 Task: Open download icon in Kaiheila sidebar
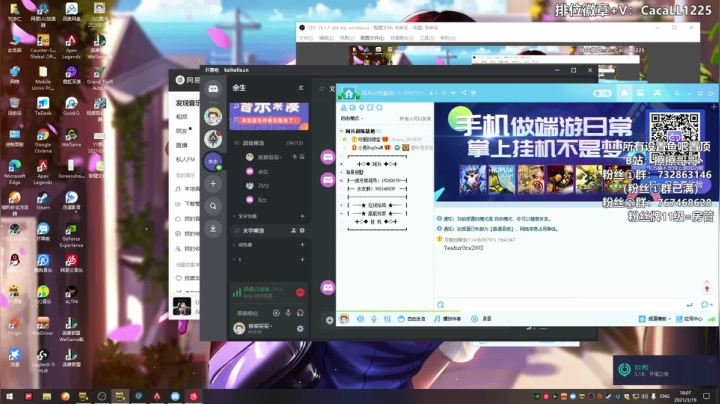click(x=213, y=228)
